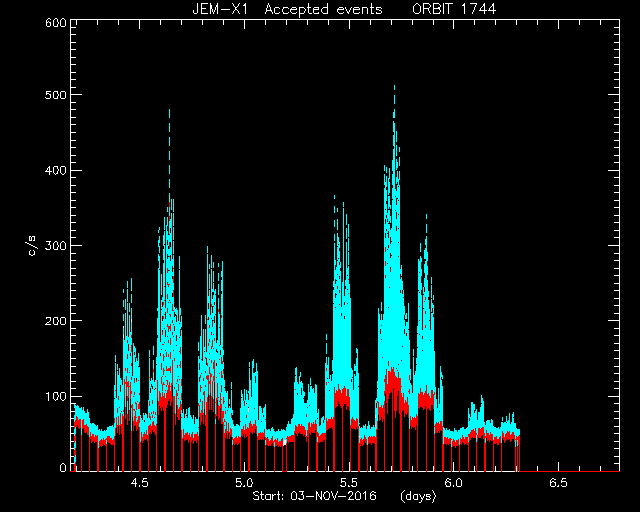The width and height of the screenshot is (640, 512).
Task: Click the 'ORBIT 1744' title text
Action: [454, 9]
